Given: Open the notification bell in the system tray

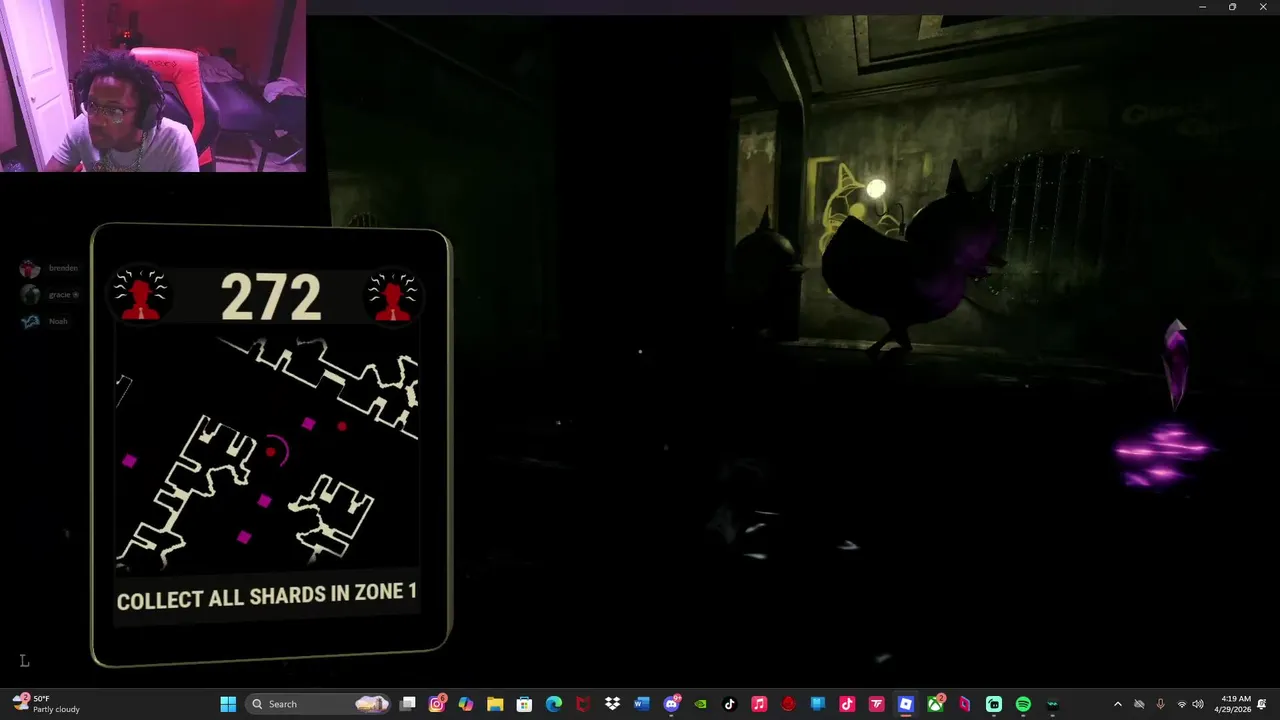Looking at the screenshot, I should click(x=1263, y=704).
